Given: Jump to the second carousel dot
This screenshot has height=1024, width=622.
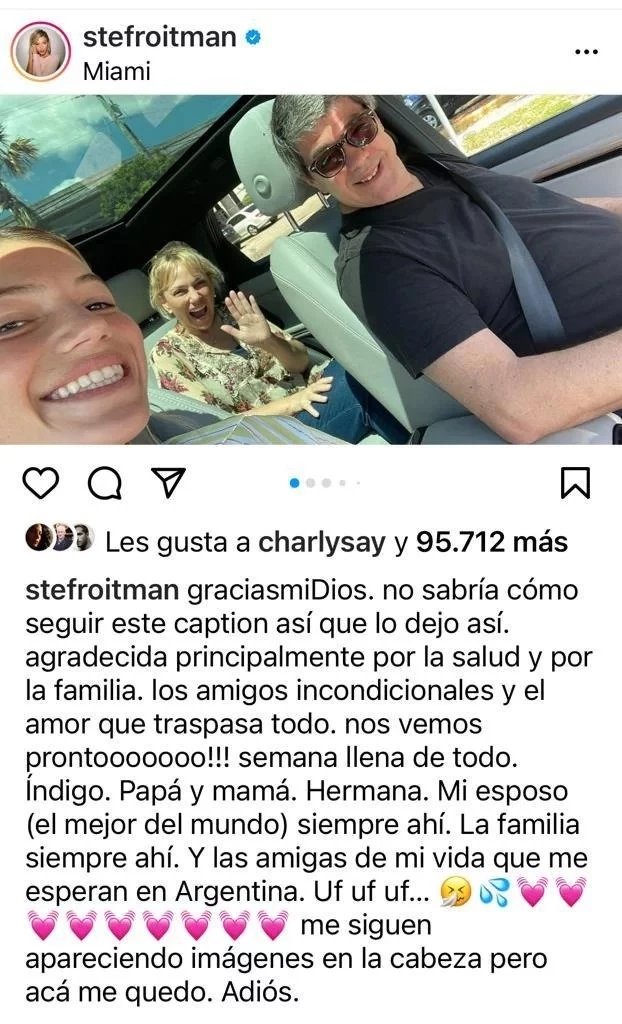Looking at the screenshot, I should [310, 483].
